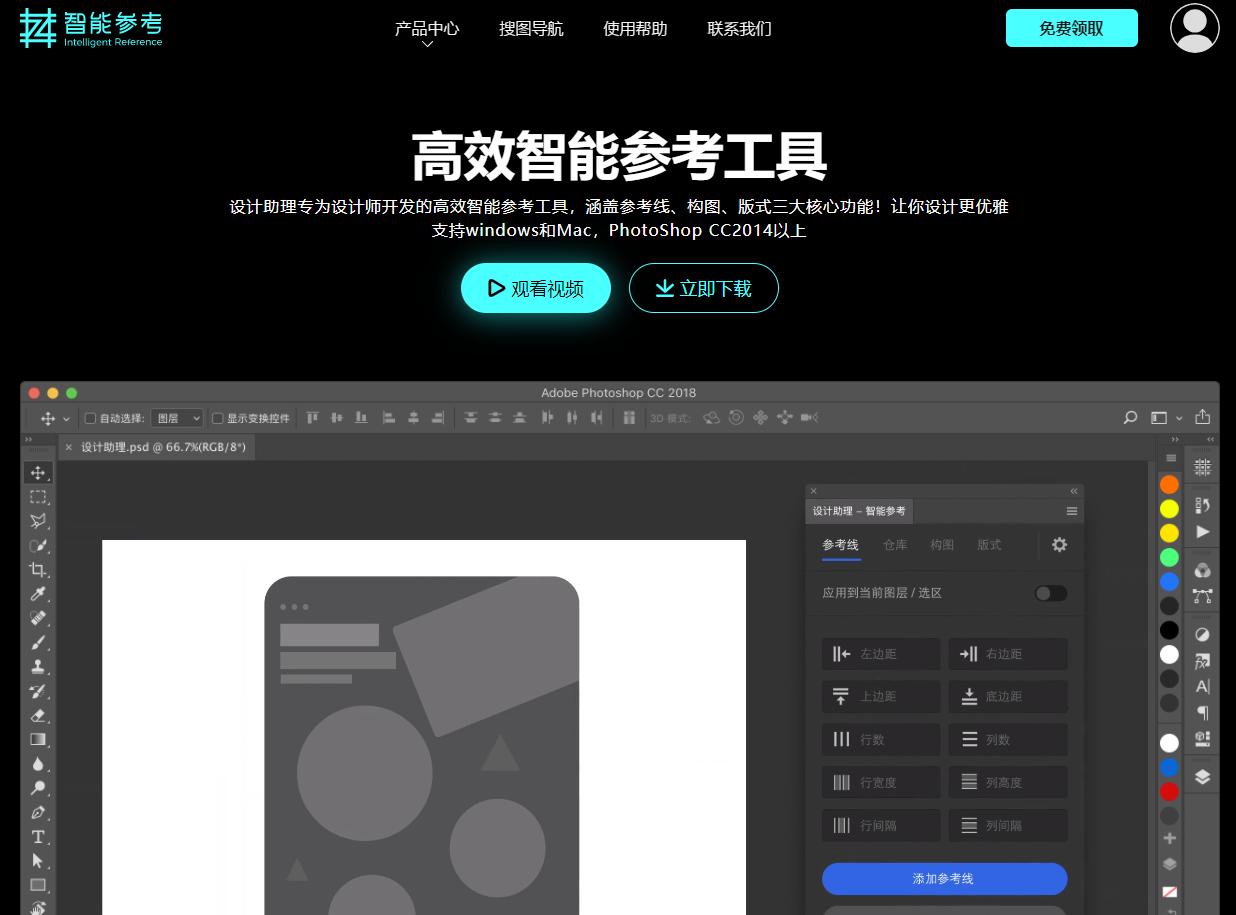Enable the 显示变换控件 checkbox
The height and width of the screenshot is (915, 1236).
click(217, 418)
